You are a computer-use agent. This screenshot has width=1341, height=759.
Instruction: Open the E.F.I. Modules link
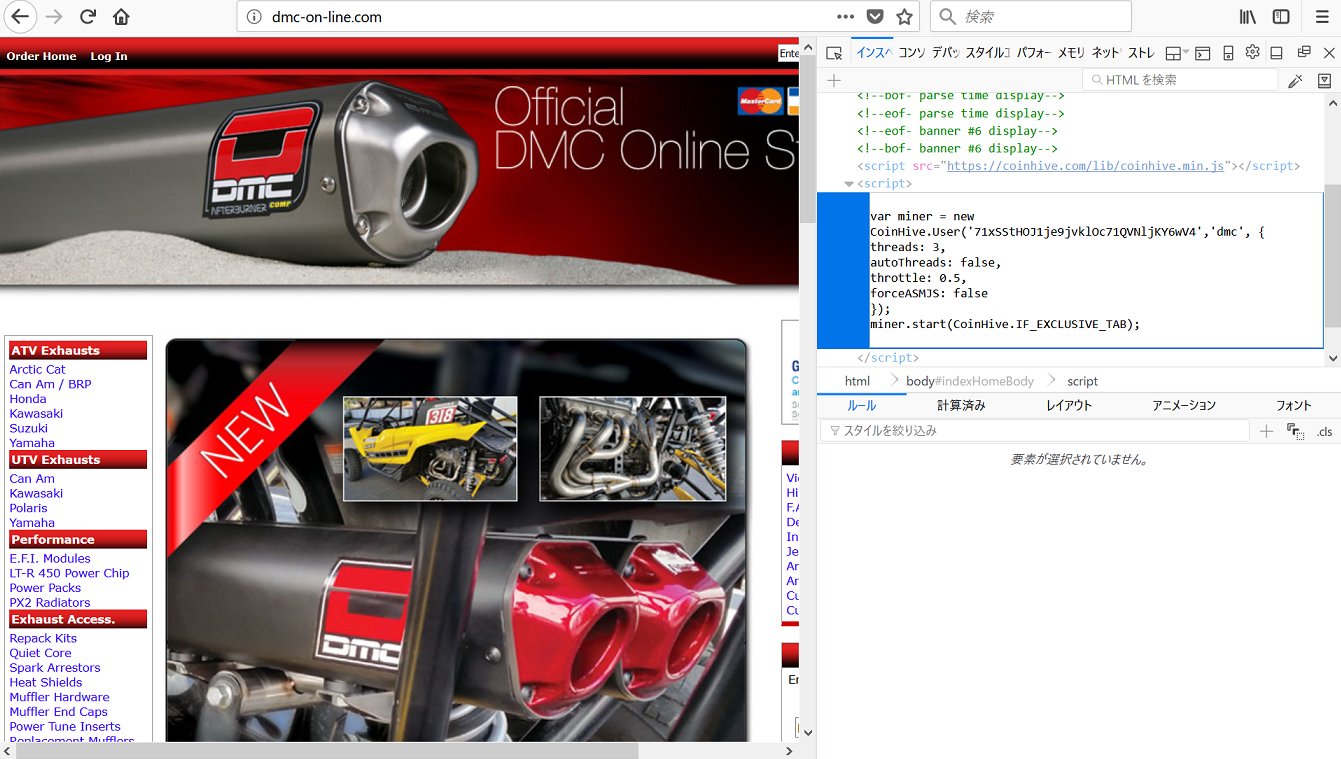[x=50, y=559]
